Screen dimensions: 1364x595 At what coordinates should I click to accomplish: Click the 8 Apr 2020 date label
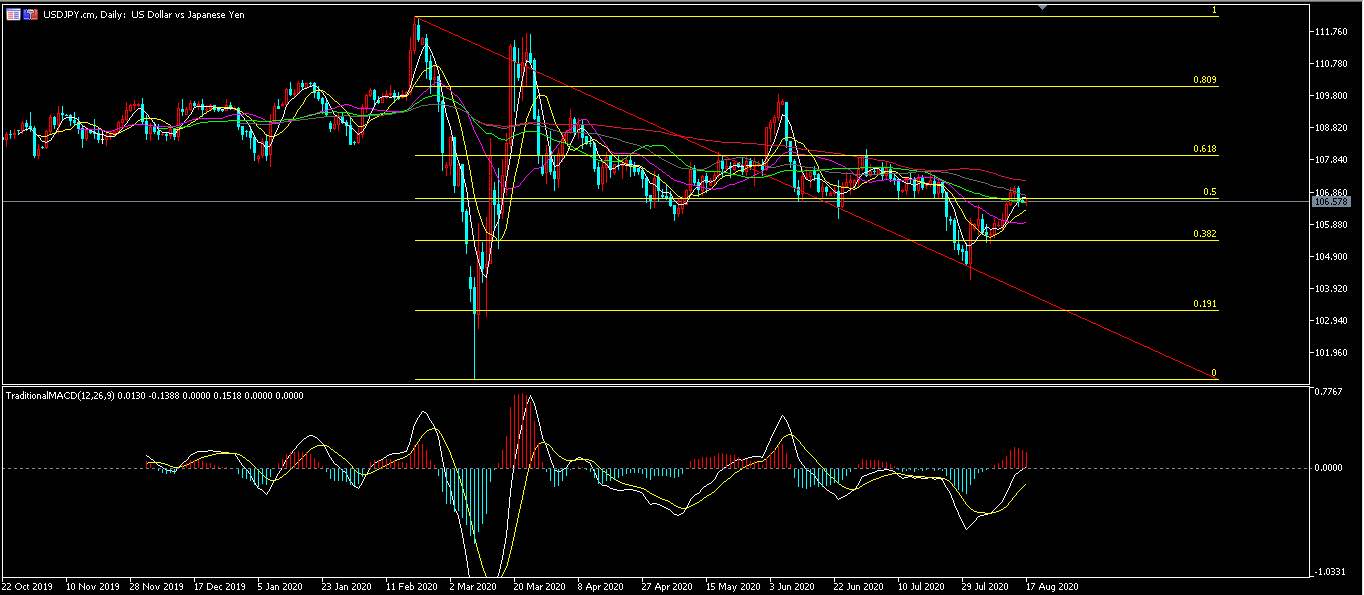[x=602, y=586]
